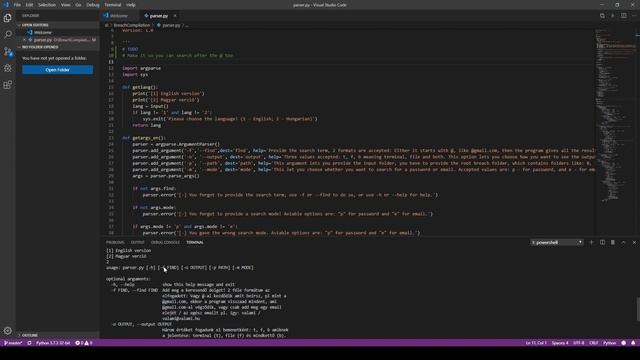The width and height of the screenshot is (640, 360).
Task: Click errors and warnings count in status bar
Action: point(84,343)
